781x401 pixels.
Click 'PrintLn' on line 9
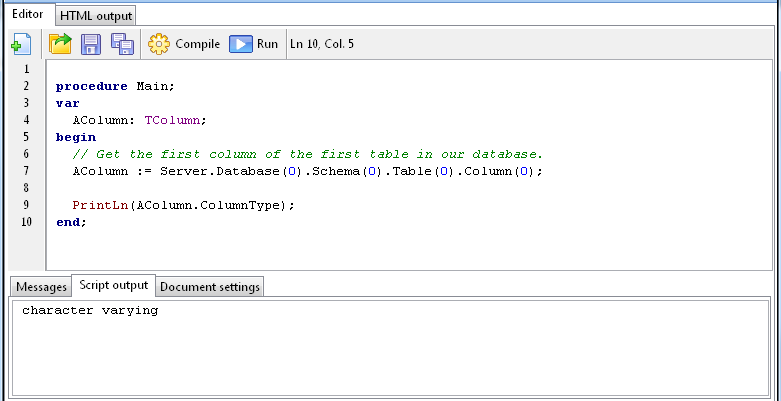(x=100, y=205)
